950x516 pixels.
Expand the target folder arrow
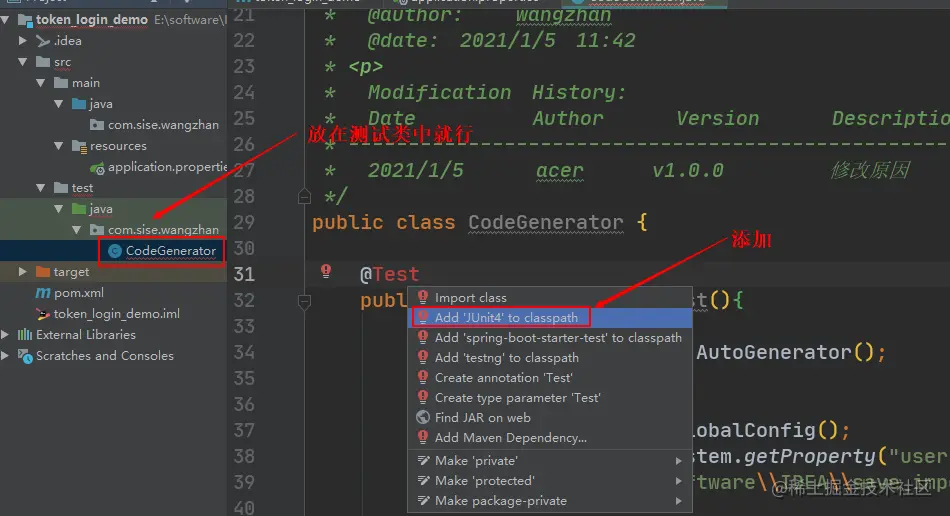[22, 271]
